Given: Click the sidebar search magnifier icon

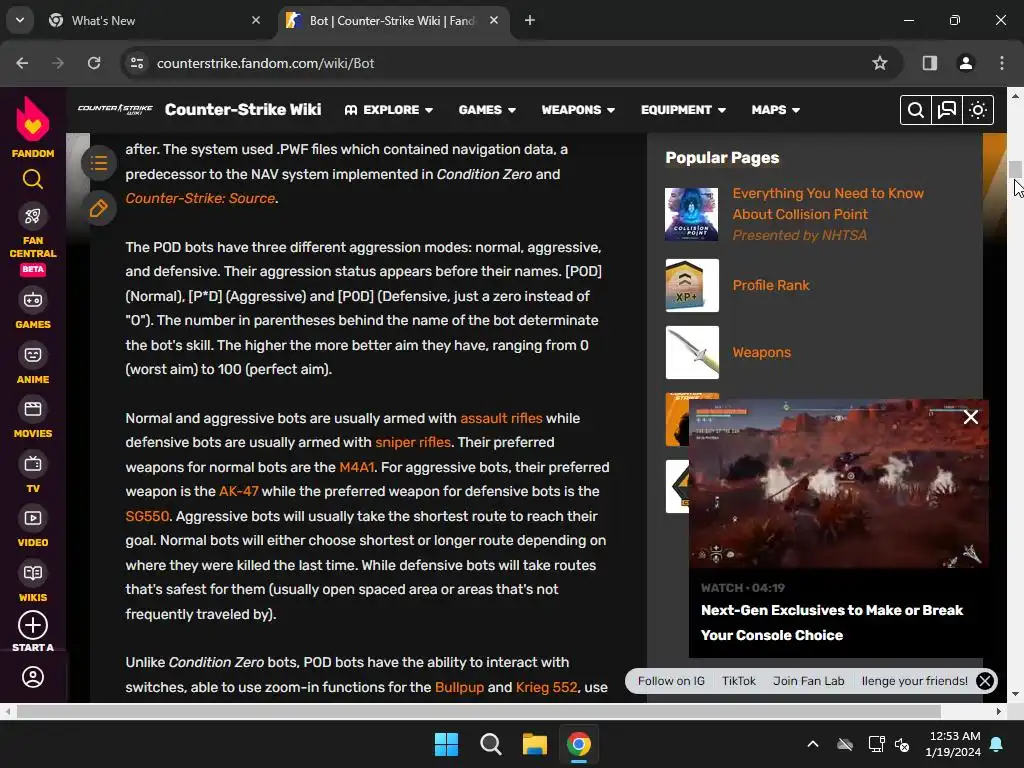Looking at the screenshot, I should point(33,179).
